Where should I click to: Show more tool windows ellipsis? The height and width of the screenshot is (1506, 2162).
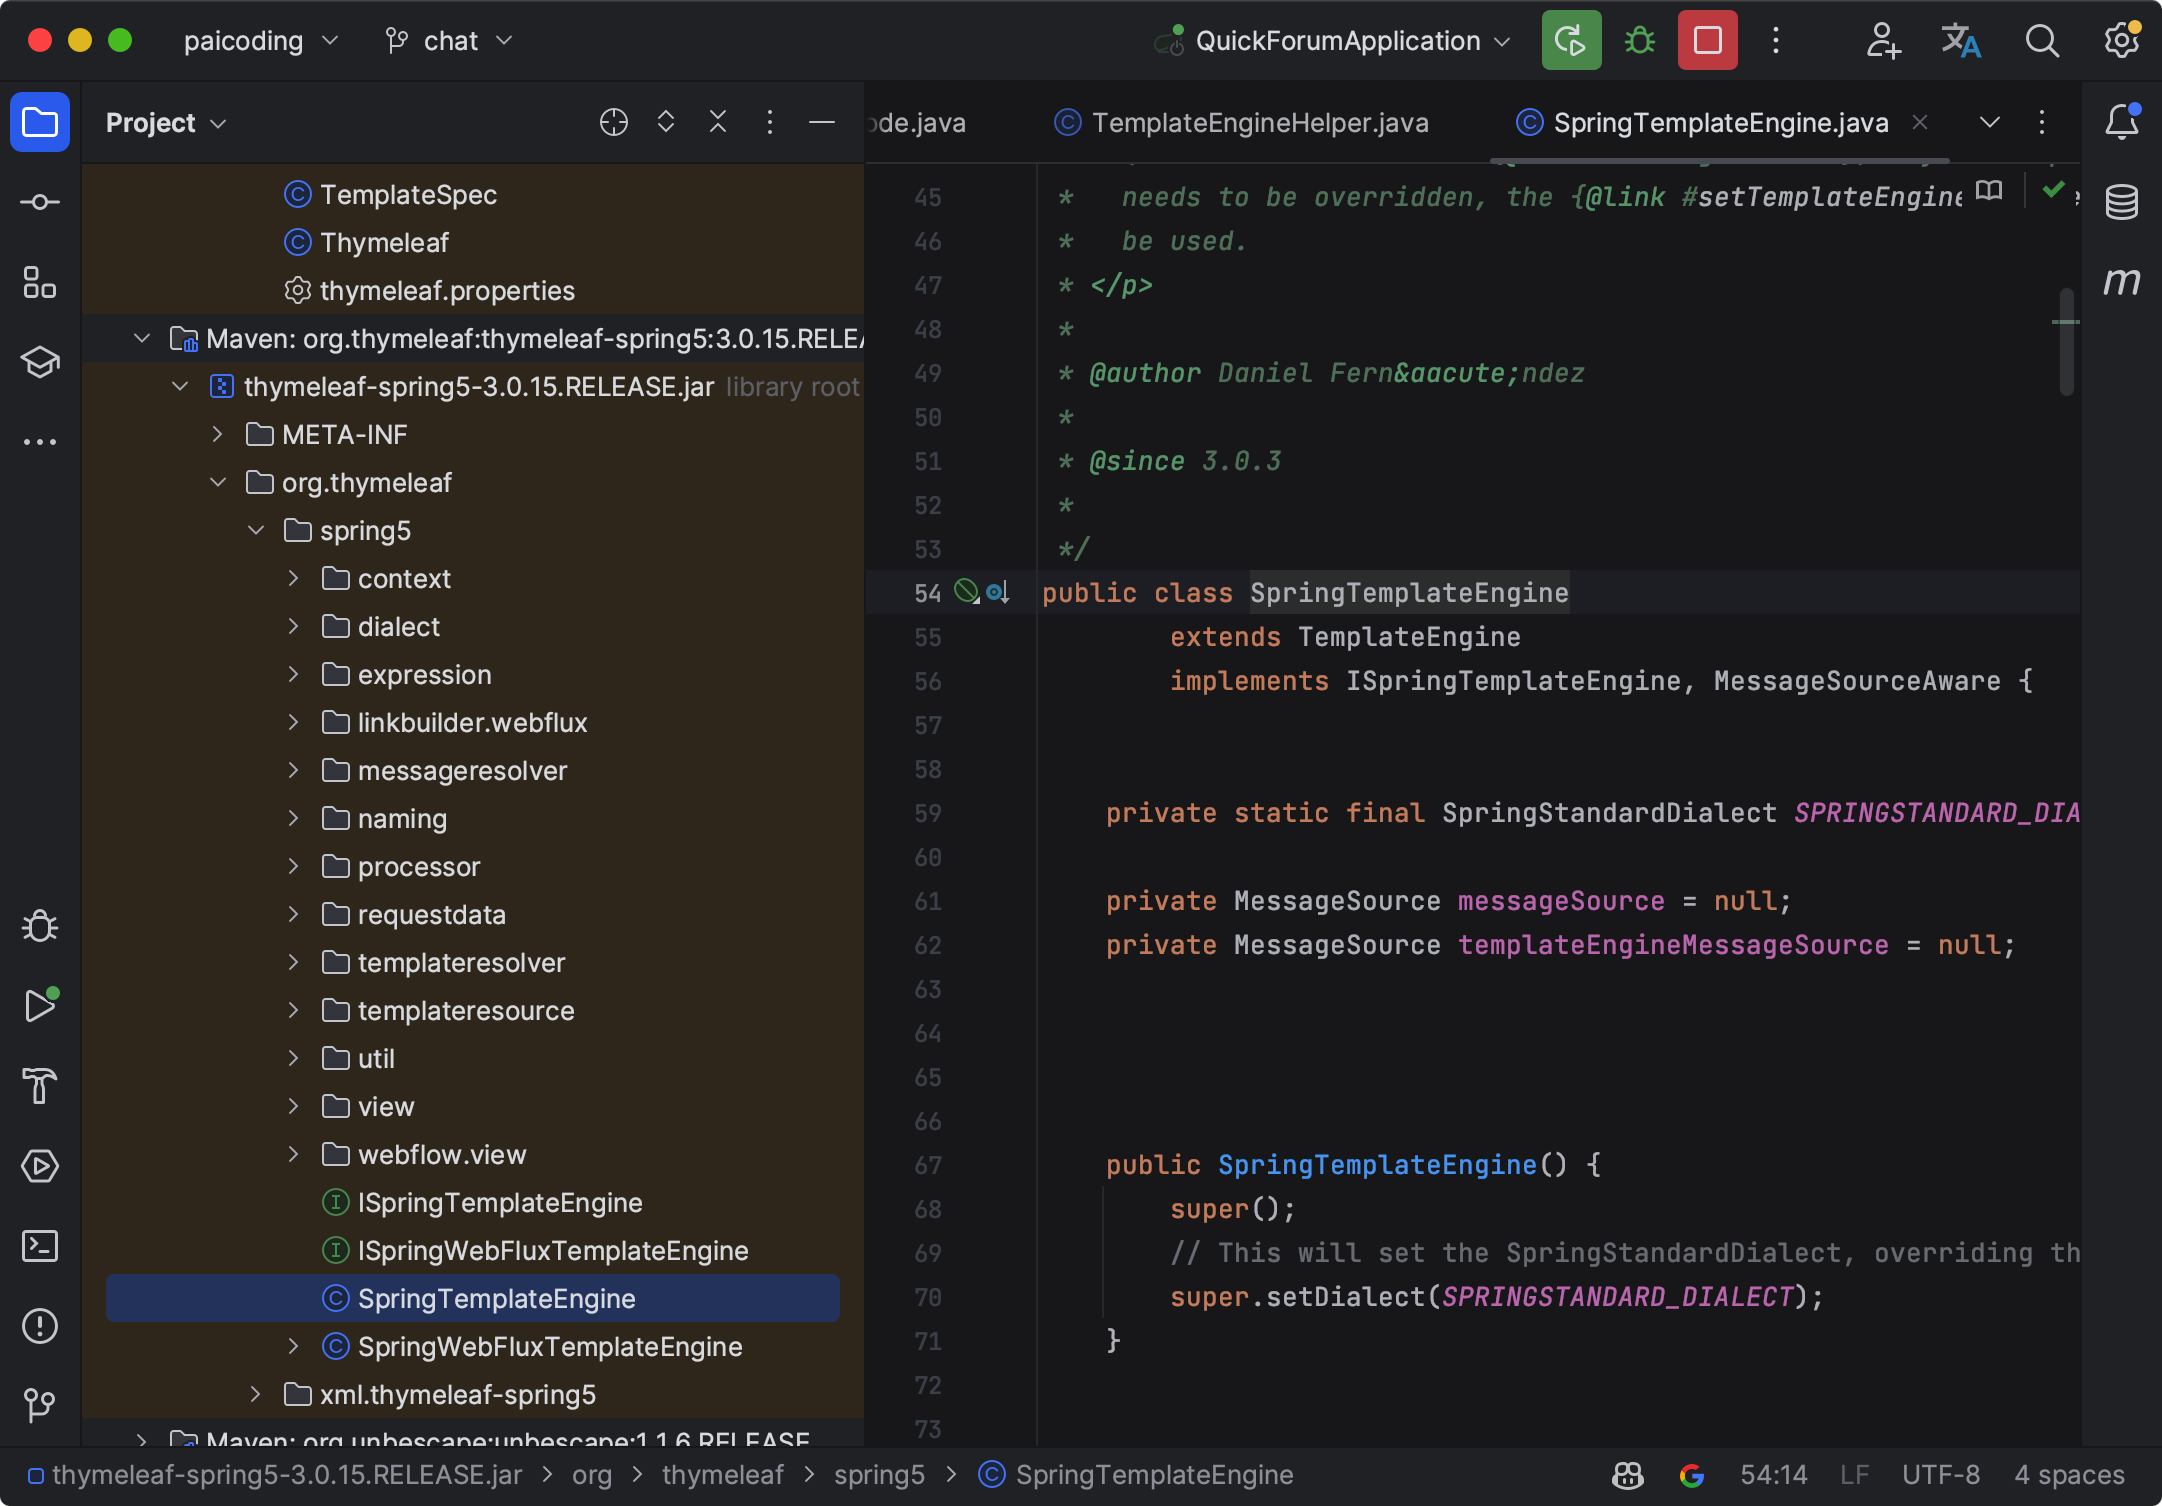tap(40, 442)
